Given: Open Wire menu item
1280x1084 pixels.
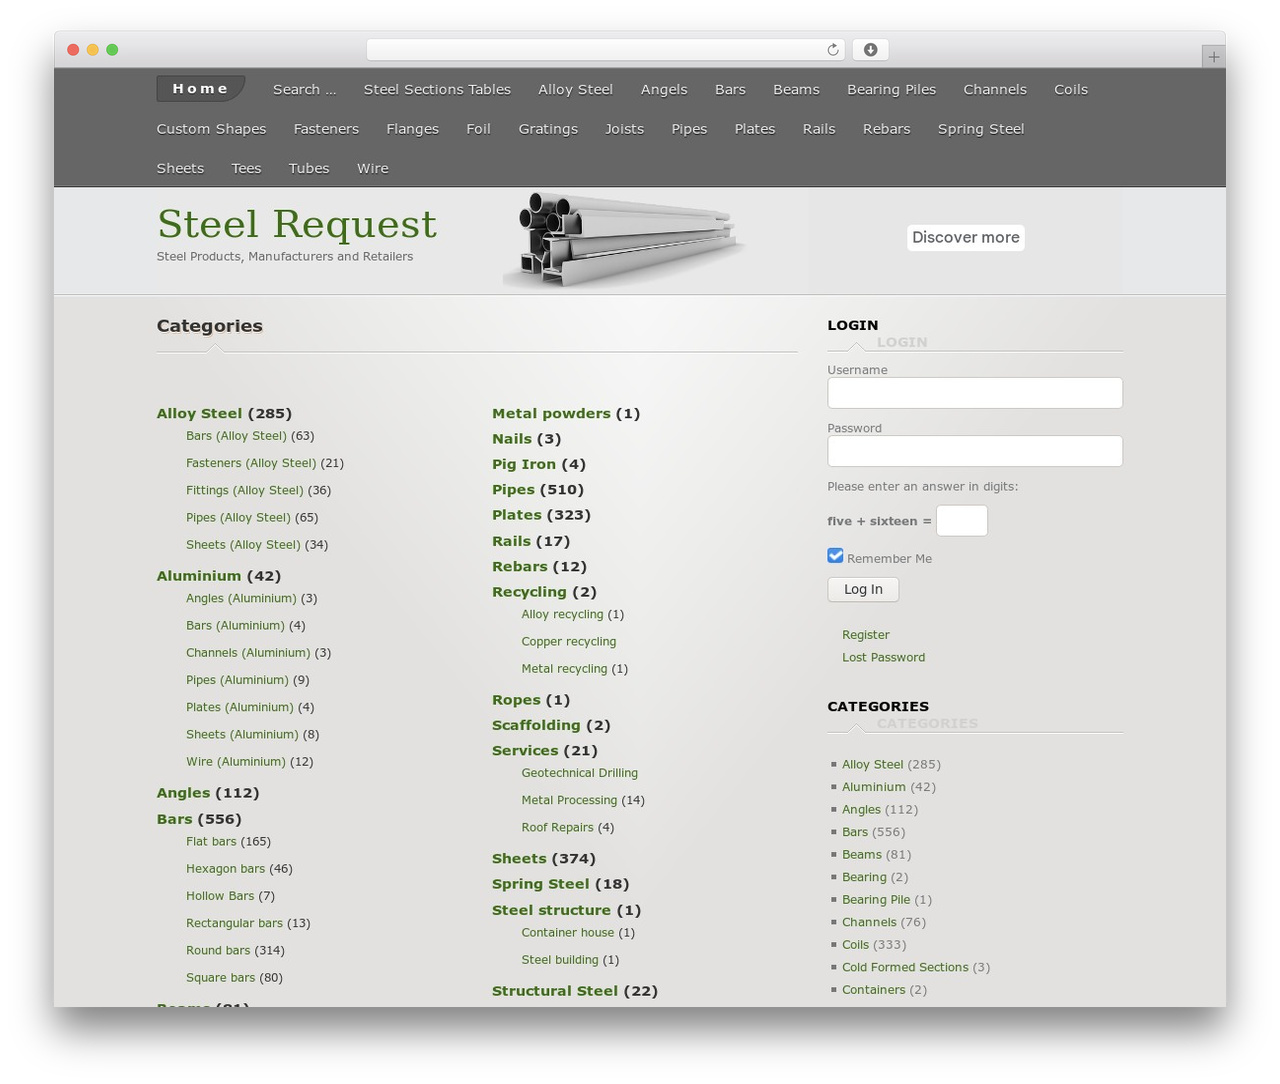Looking at the screenshot, I should click(x=372, y=168).
